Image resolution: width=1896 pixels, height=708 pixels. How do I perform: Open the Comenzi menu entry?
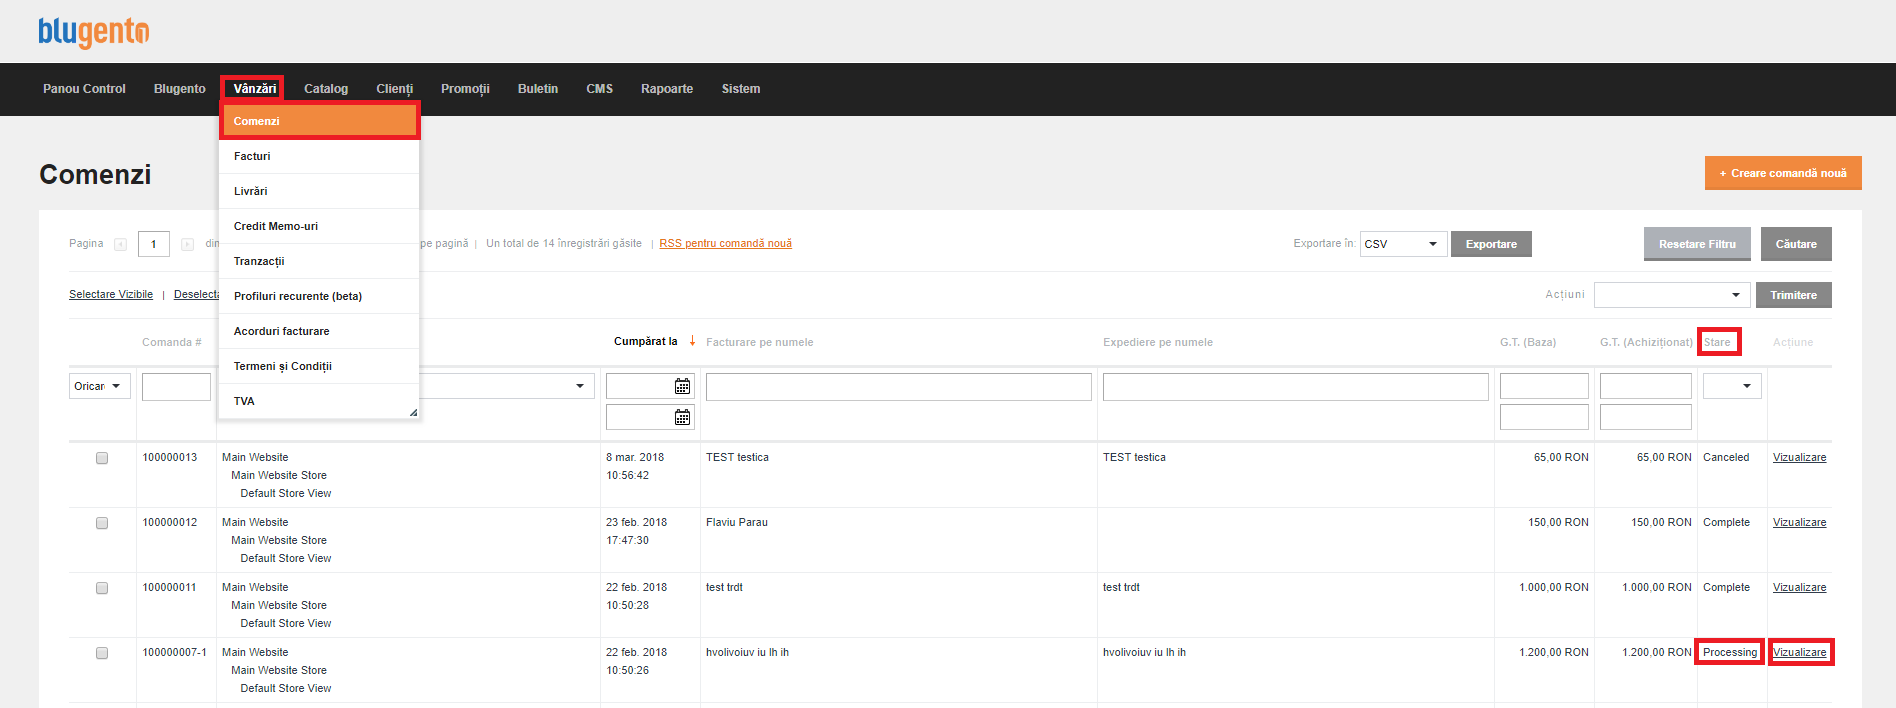[319, 121]
